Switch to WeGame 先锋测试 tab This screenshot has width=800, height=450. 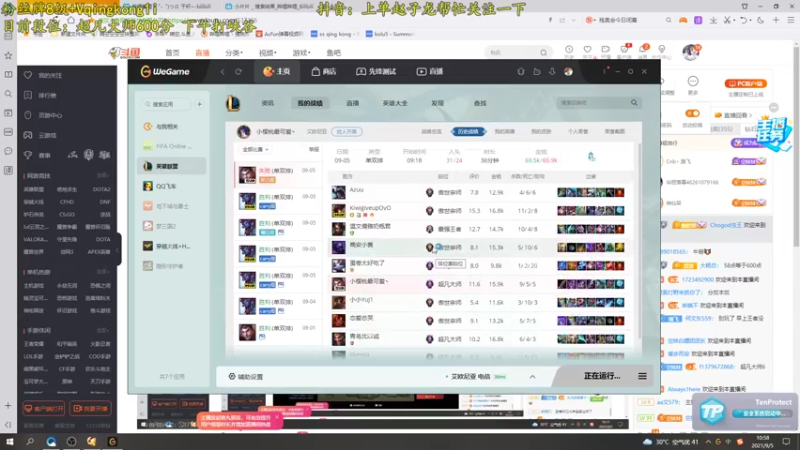pyautogui.click(x=376, y=71)
